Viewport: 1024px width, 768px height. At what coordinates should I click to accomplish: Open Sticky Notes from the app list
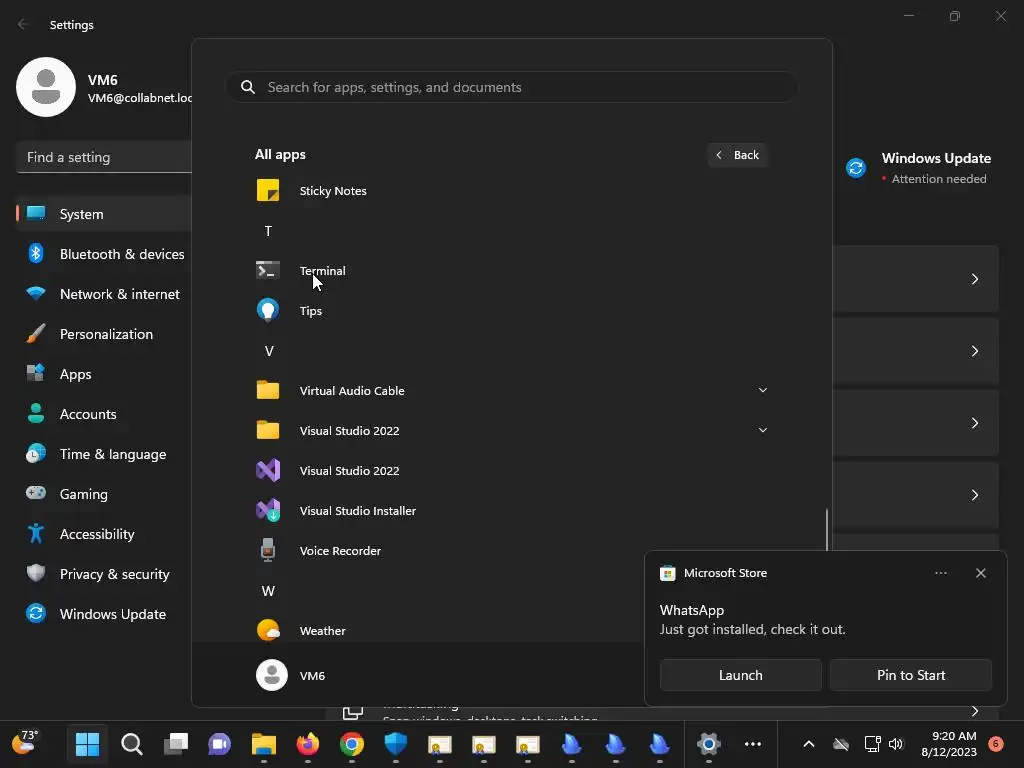511,191
